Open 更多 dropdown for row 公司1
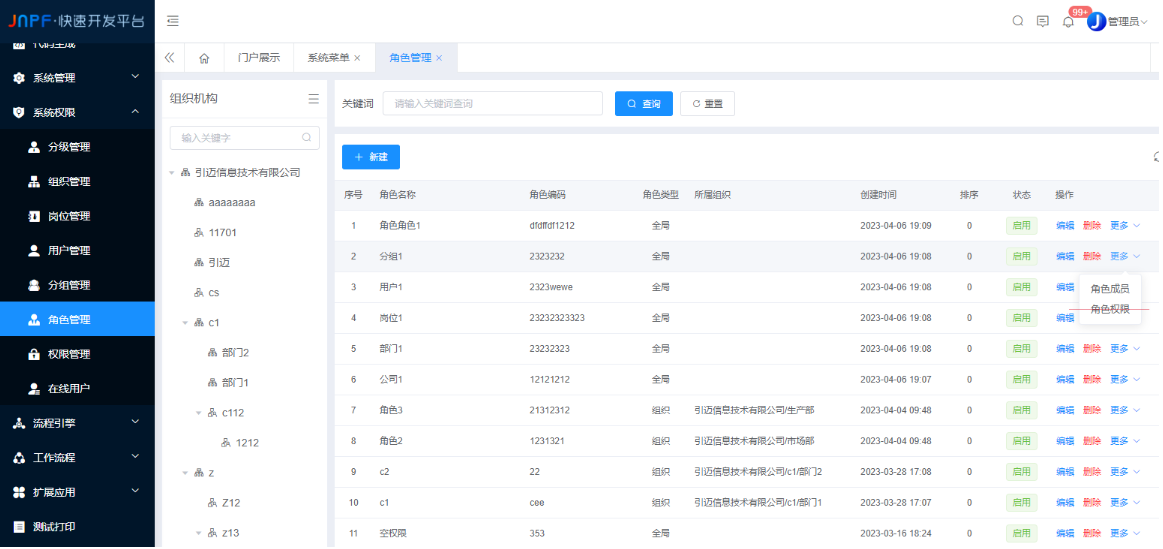This screenshot has height=549, width=1163. (1124, 380)
